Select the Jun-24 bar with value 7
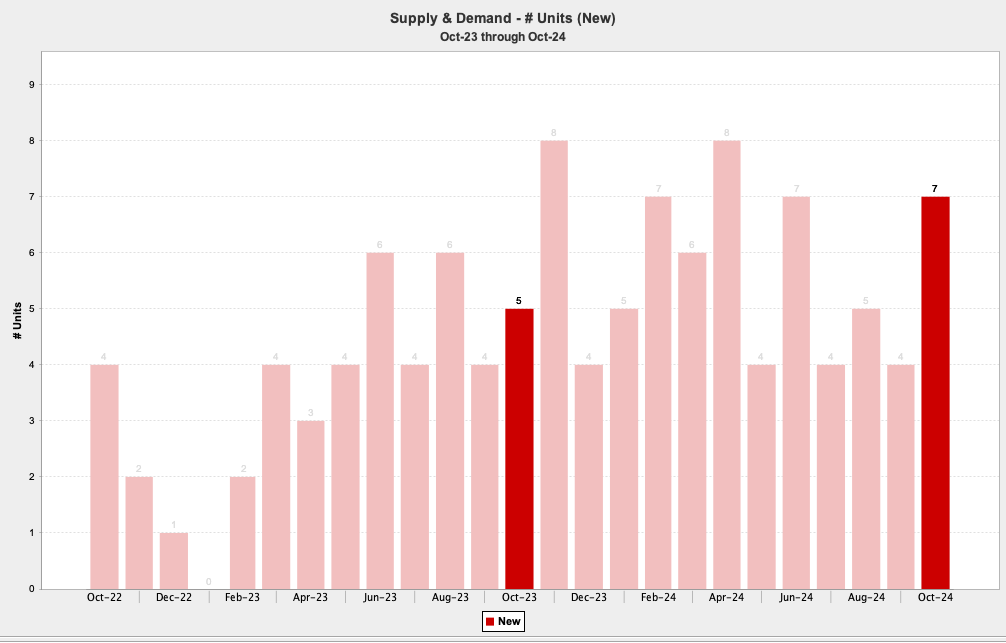This screenshot has width=1006, height=643. coord(796,392)
